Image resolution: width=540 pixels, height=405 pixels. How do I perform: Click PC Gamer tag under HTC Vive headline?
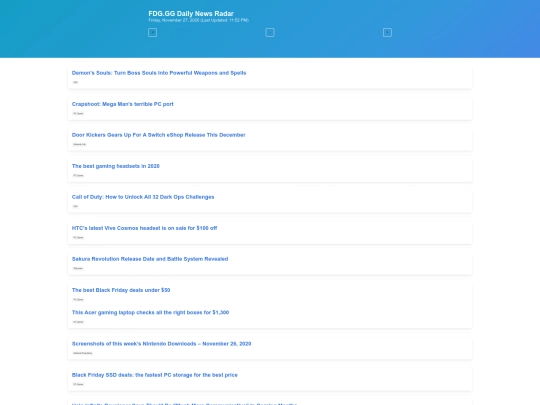pyautogui.click(x=78, y=237)
